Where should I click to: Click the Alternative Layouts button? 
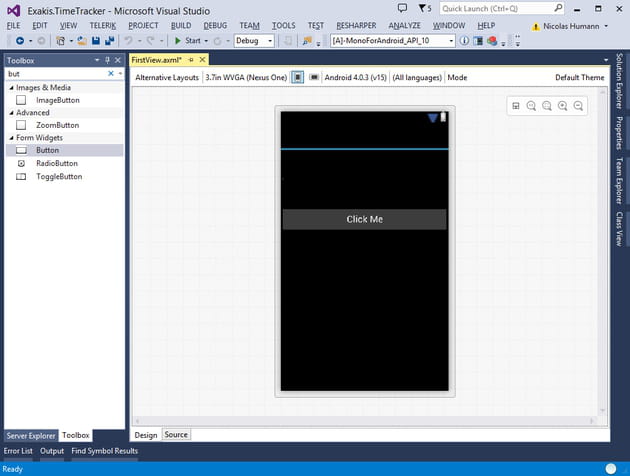[167, 78]
